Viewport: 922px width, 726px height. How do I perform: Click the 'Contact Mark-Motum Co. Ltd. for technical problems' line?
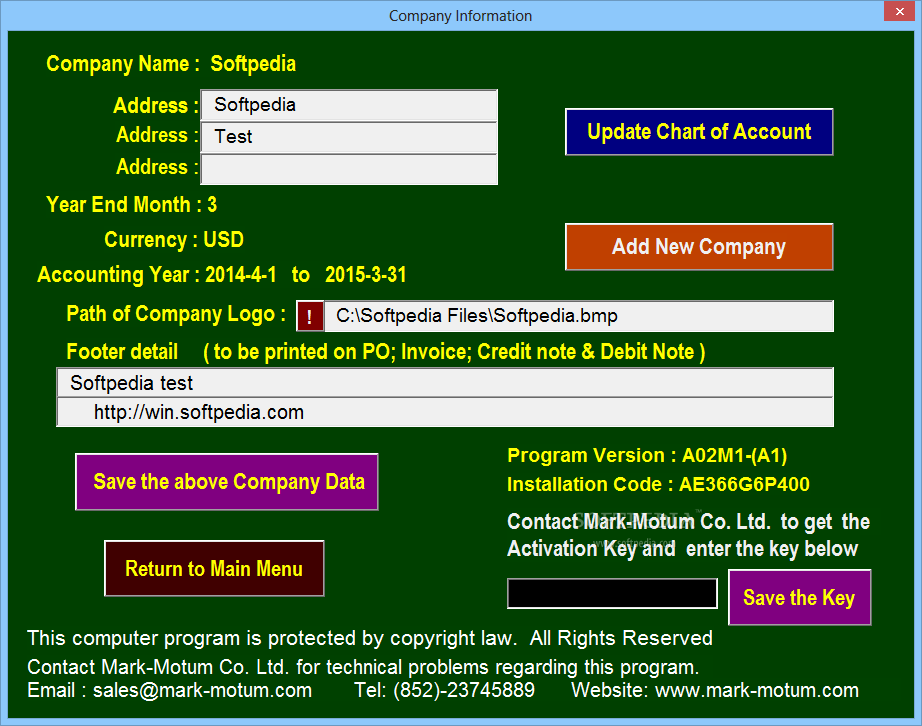363,667
